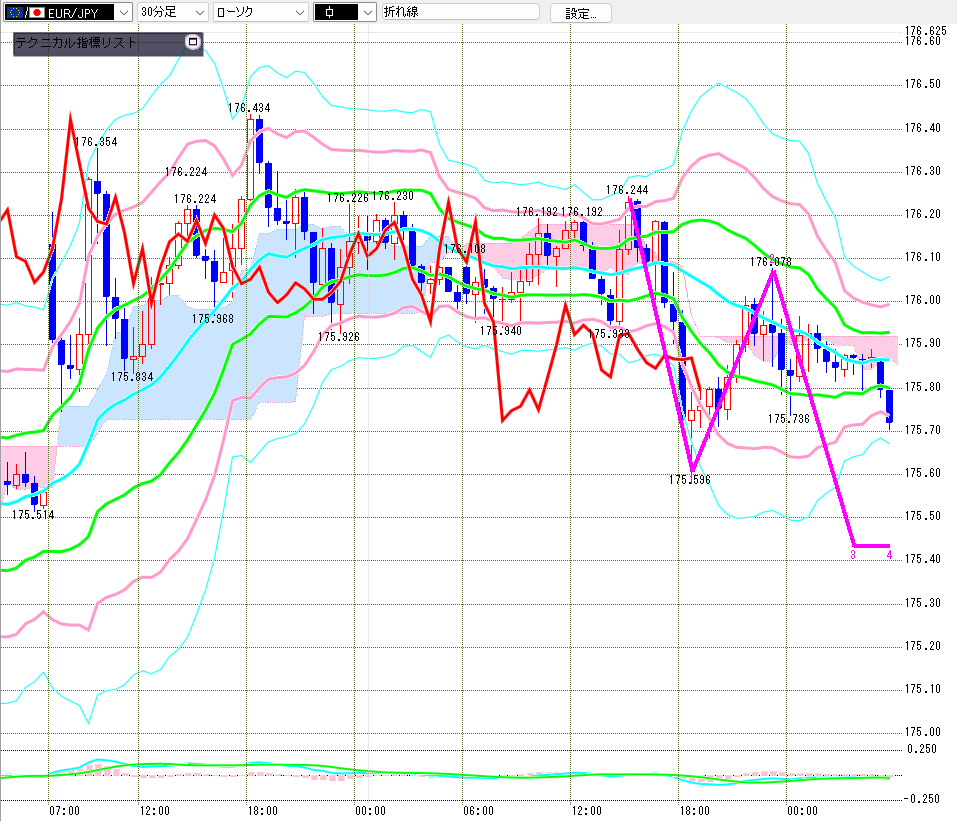Select the -0.250 indicator scale value
Screen dimensions: 957x821
click(x=921, y=798)
